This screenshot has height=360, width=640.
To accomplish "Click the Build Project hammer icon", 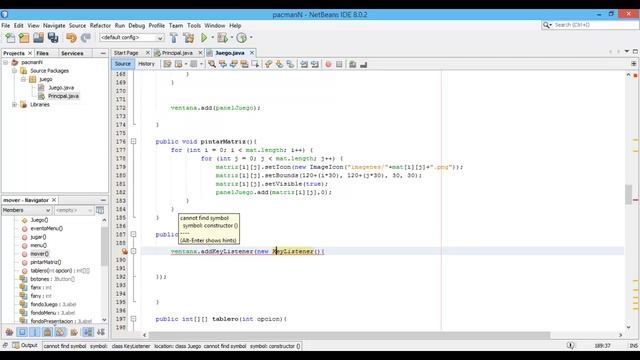I will (174, 38).
